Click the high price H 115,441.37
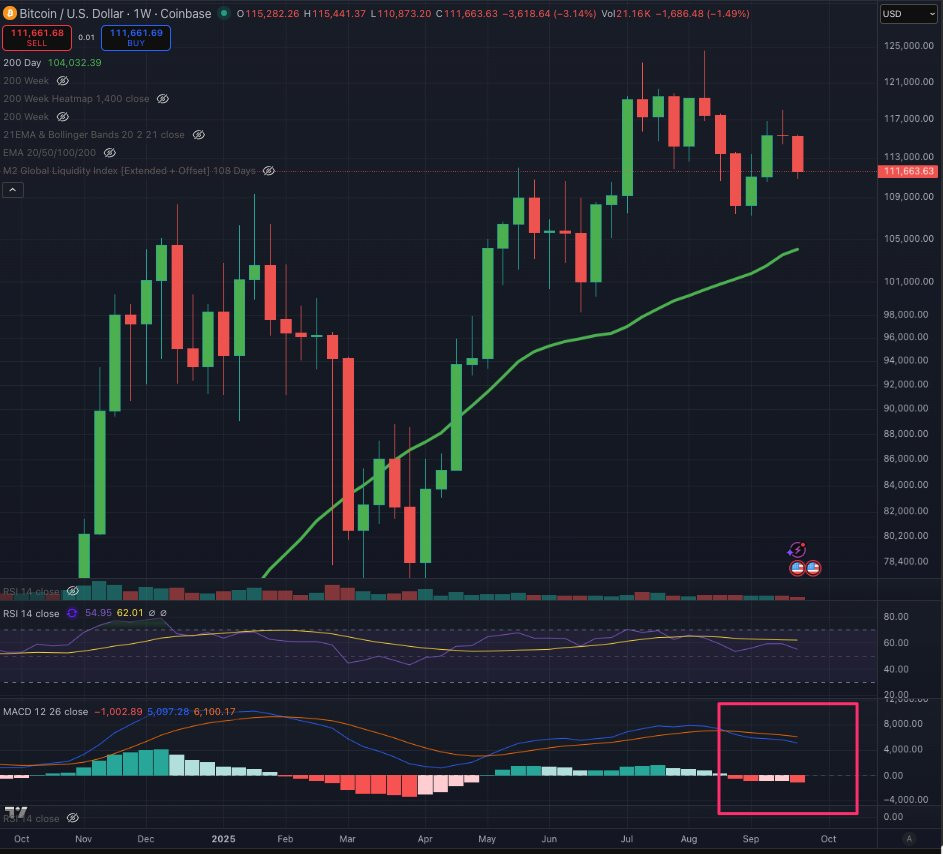Screen dimensions: 943x854 334,13
